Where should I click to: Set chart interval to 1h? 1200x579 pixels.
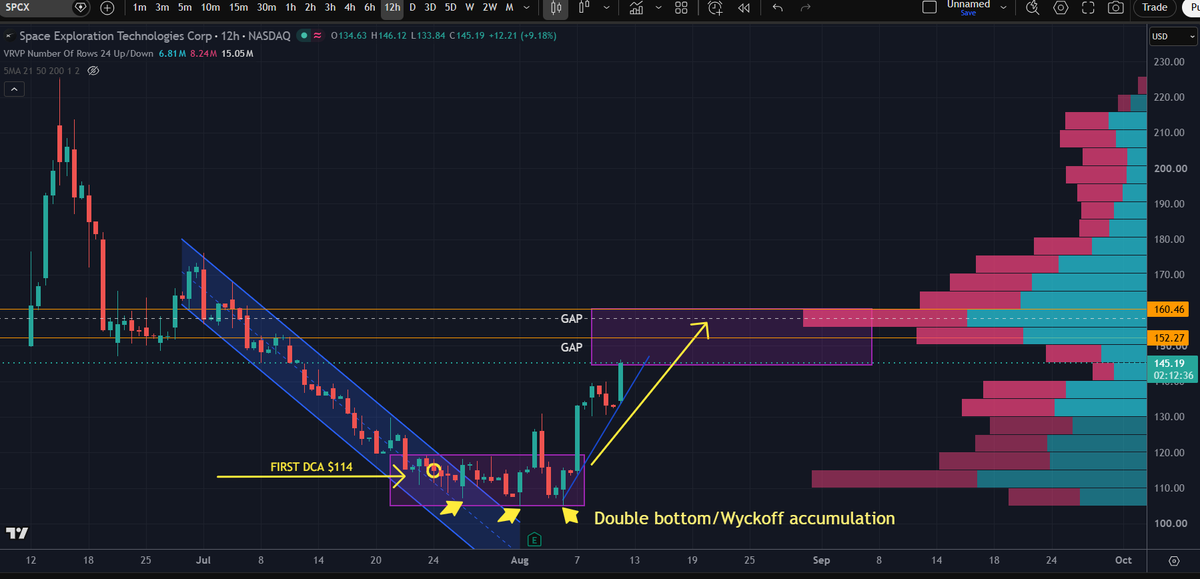tap(290, 7)
